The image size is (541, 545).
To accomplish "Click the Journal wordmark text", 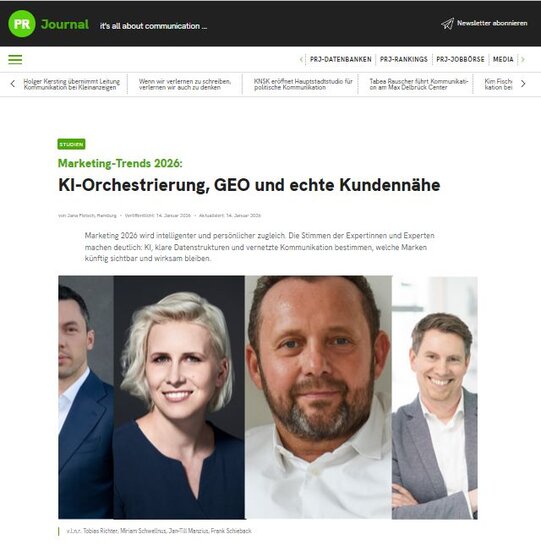I will (x=65, y=24).
